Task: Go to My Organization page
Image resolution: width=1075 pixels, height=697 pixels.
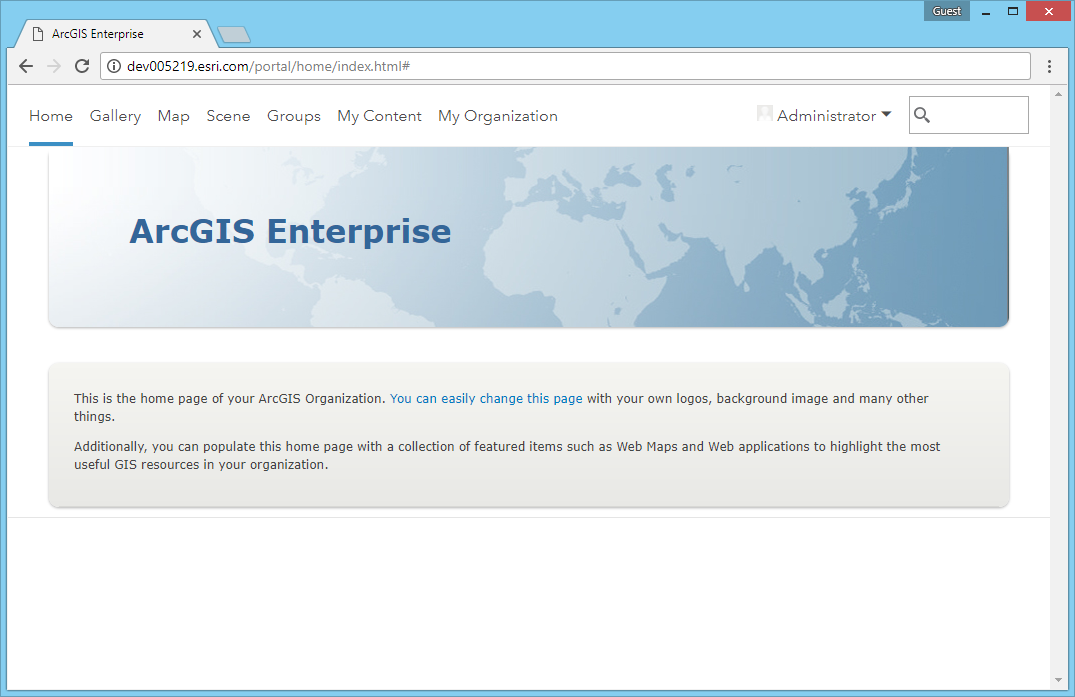Action: pyautogui.click(x=497, y=116)
